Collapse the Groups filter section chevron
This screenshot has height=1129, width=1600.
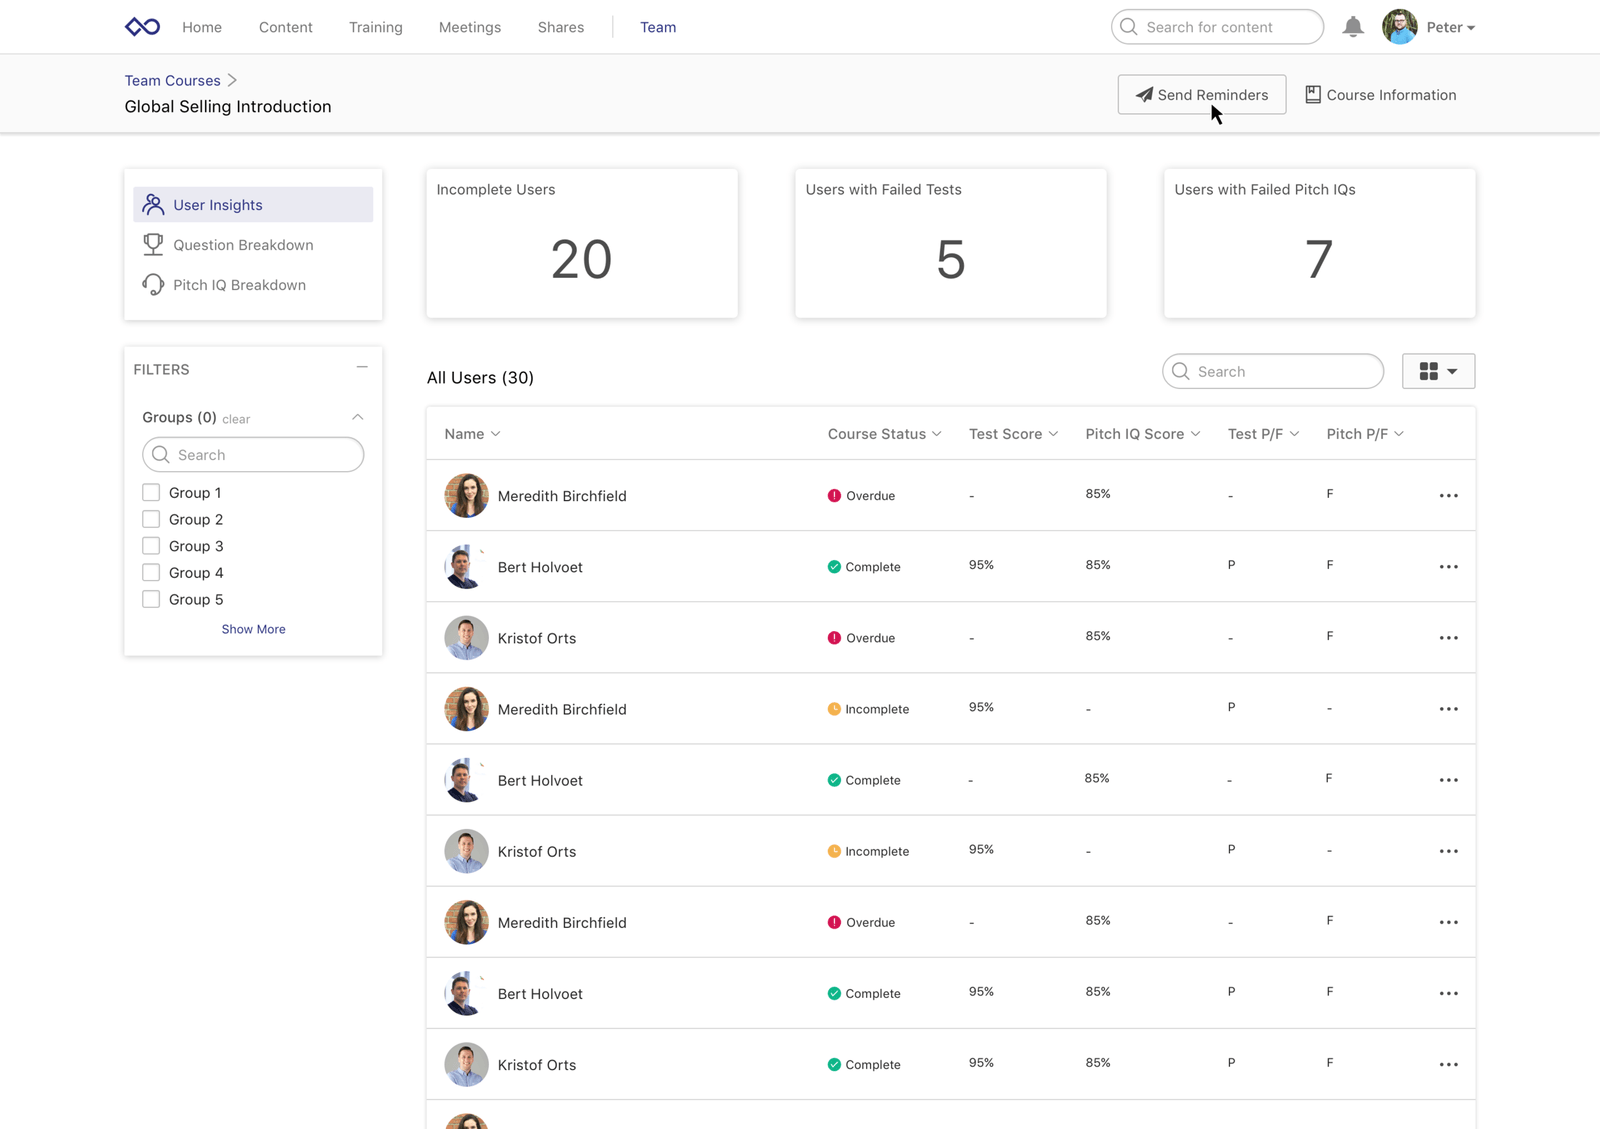357,417
